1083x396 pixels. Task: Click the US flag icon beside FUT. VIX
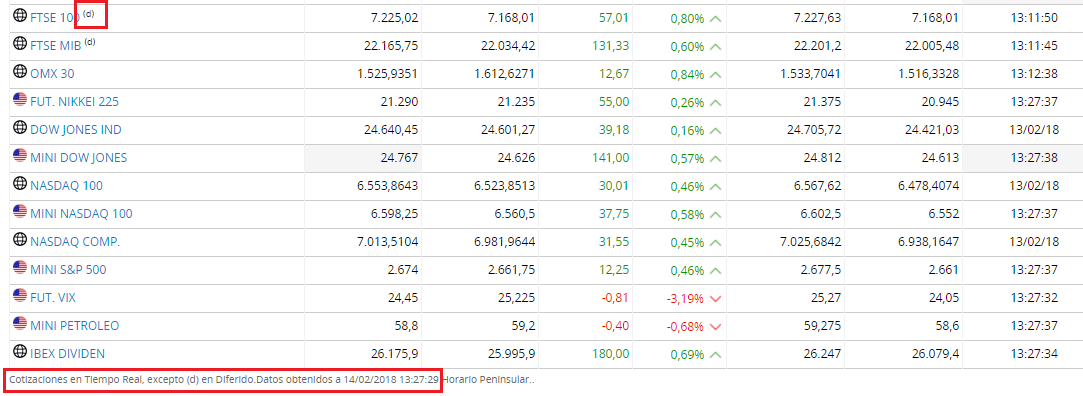point(20,296)
